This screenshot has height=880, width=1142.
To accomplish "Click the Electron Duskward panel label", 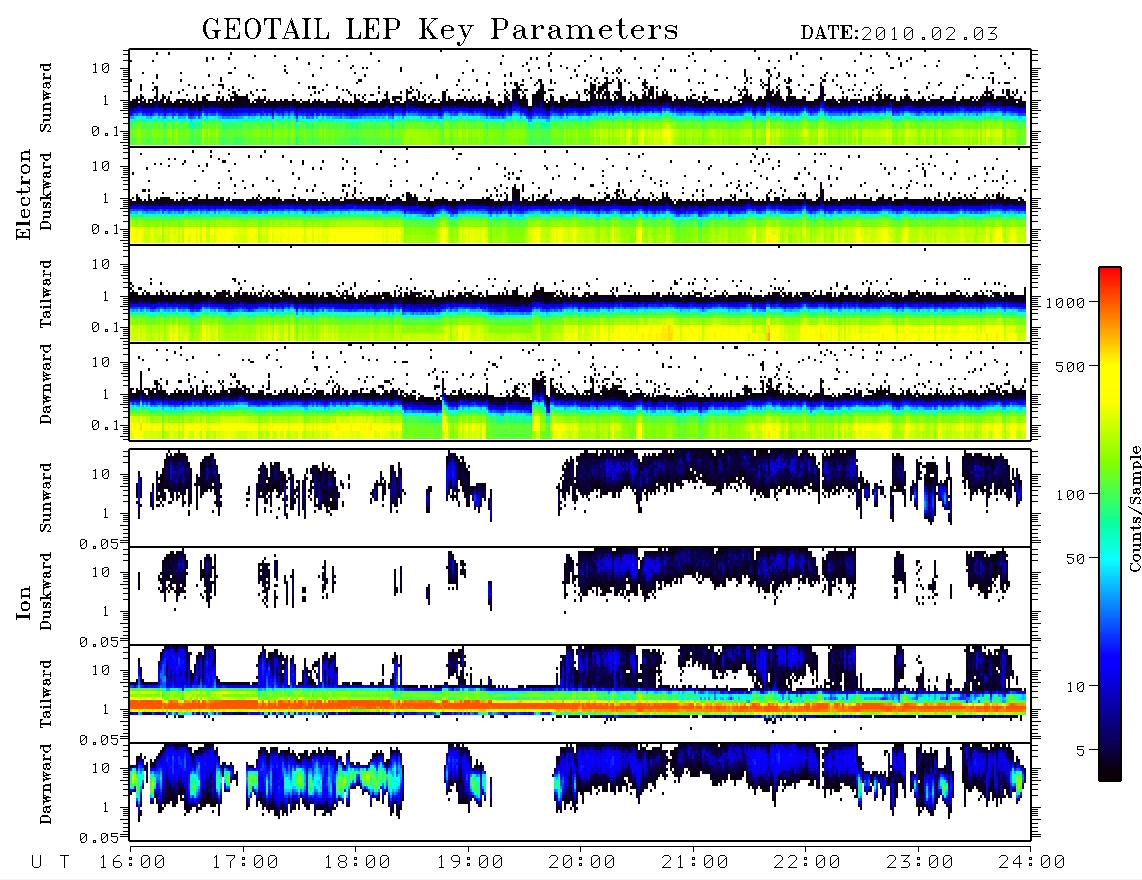I will coord(46,191).
